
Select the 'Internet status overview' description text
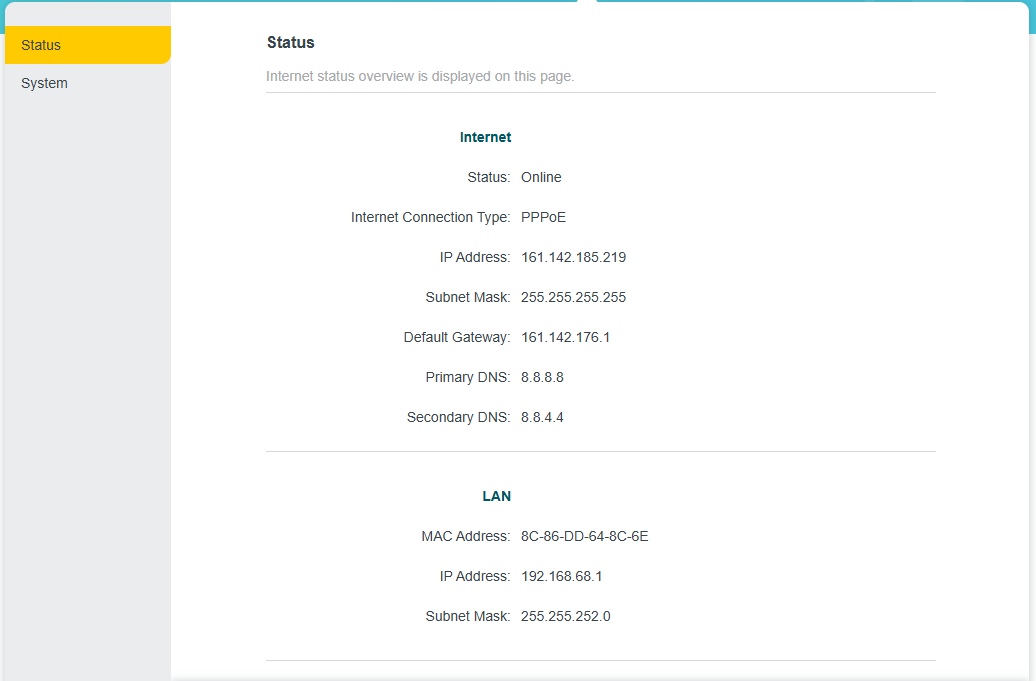[420, 76]
